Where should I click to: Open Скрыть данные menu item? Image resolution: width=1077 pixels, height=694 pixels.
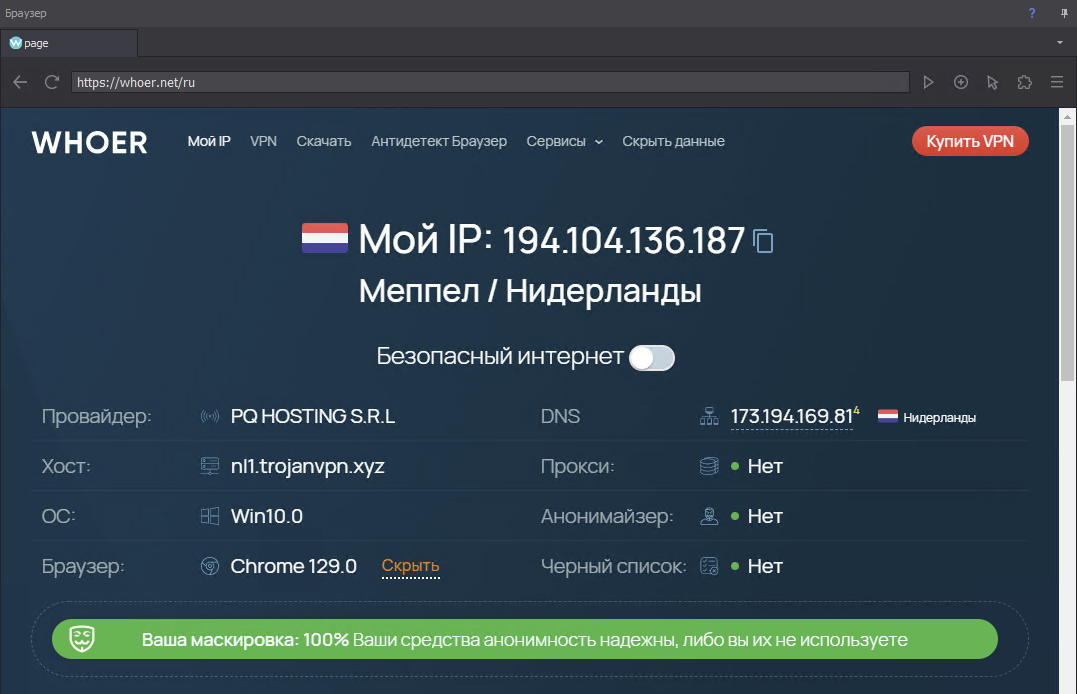673,142
